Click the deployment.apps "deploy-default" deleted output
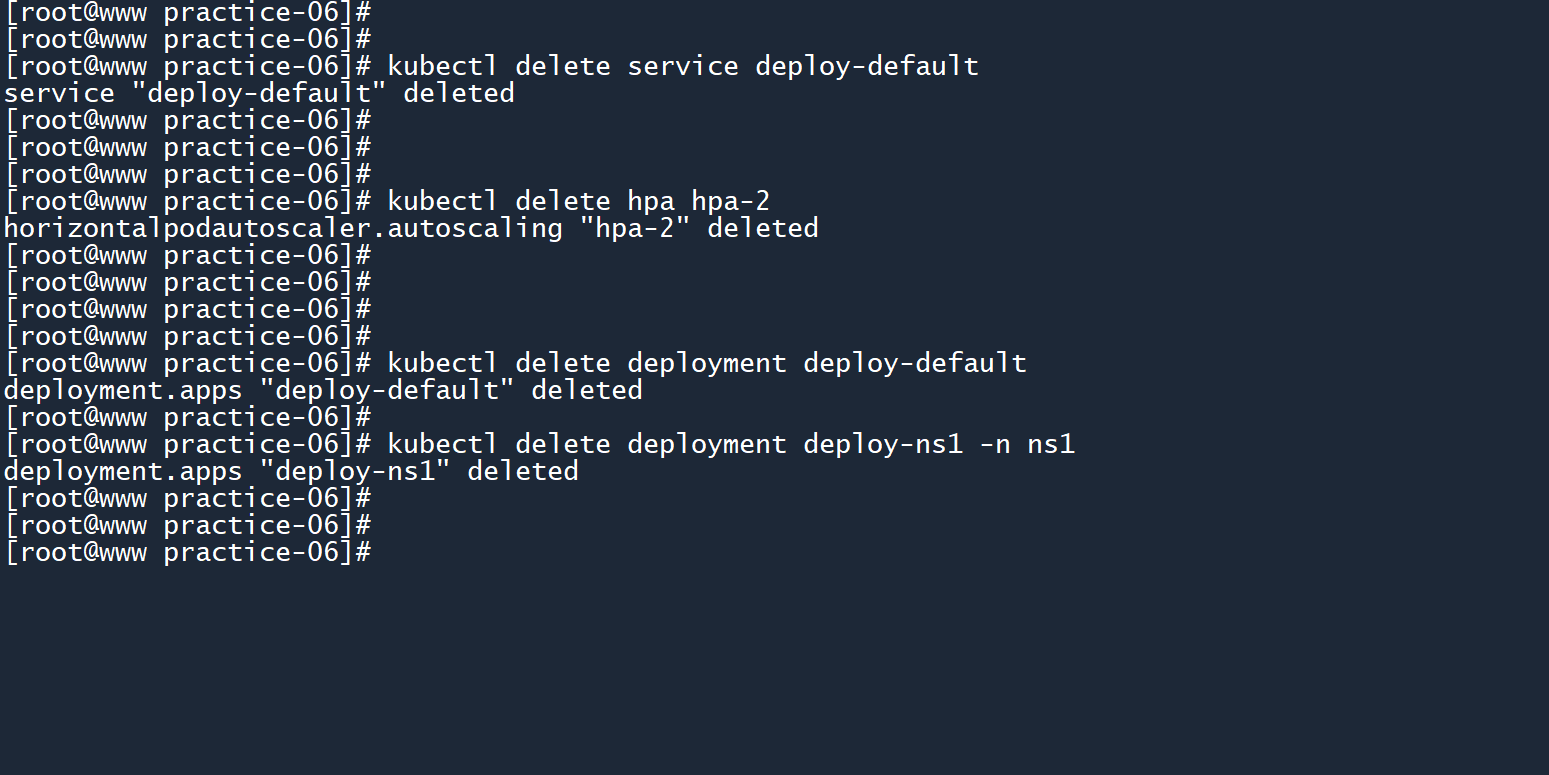Viewport: 1549px width, 775px height. click(x=323, y=391)
